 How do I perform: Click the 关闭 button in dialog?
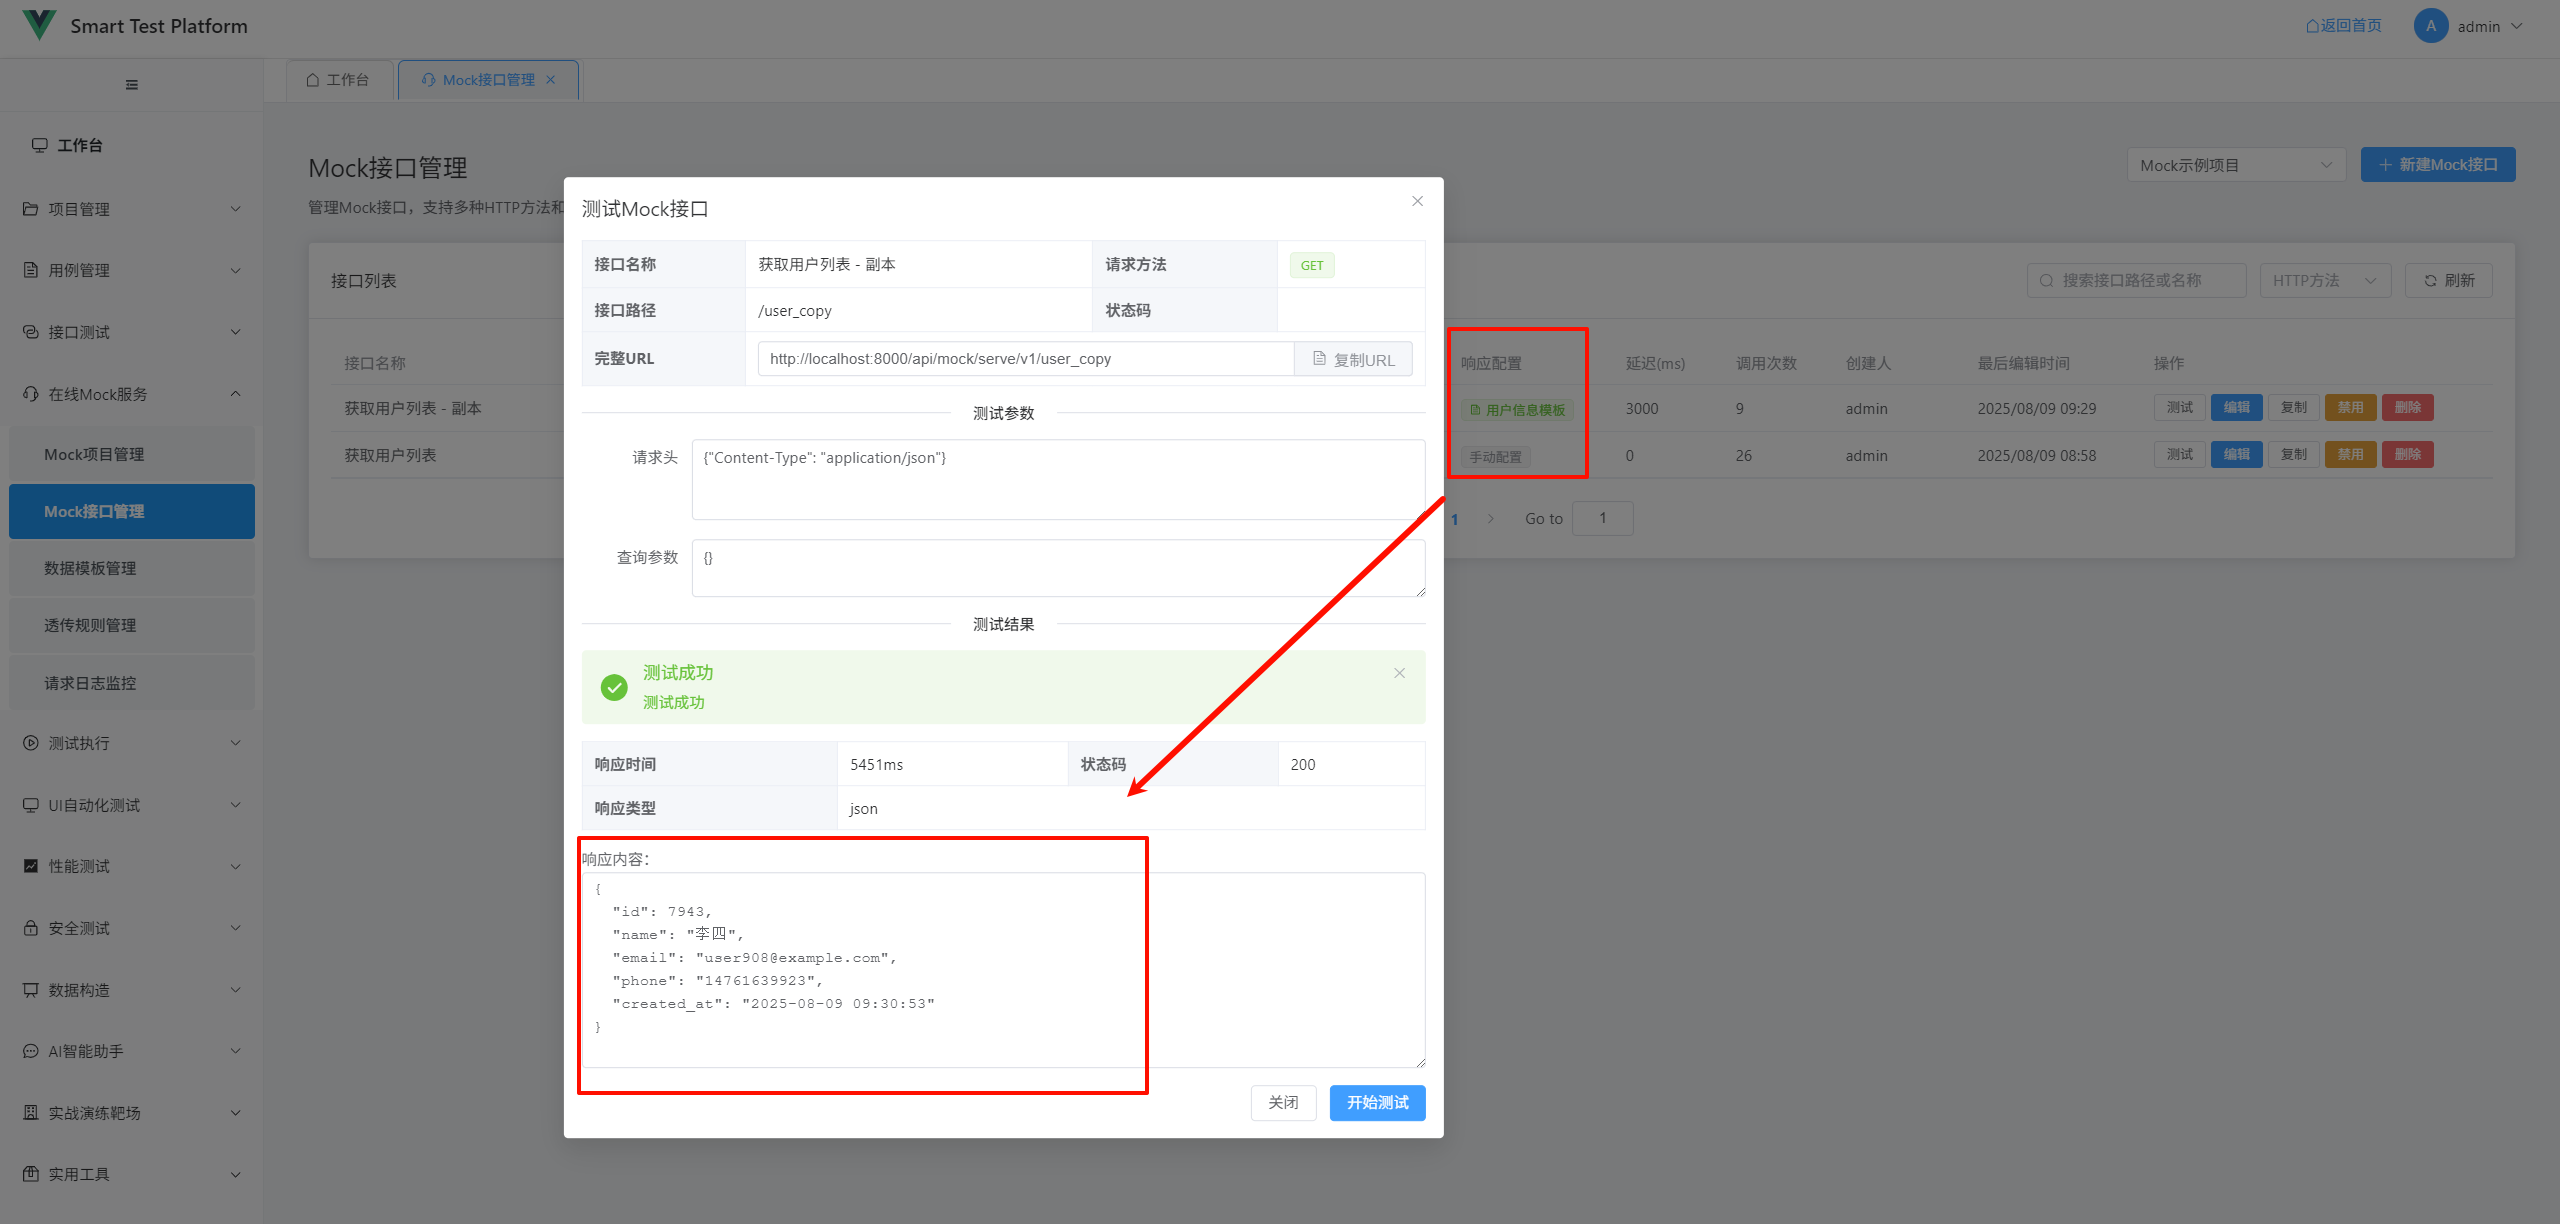click(1282, 1102)
